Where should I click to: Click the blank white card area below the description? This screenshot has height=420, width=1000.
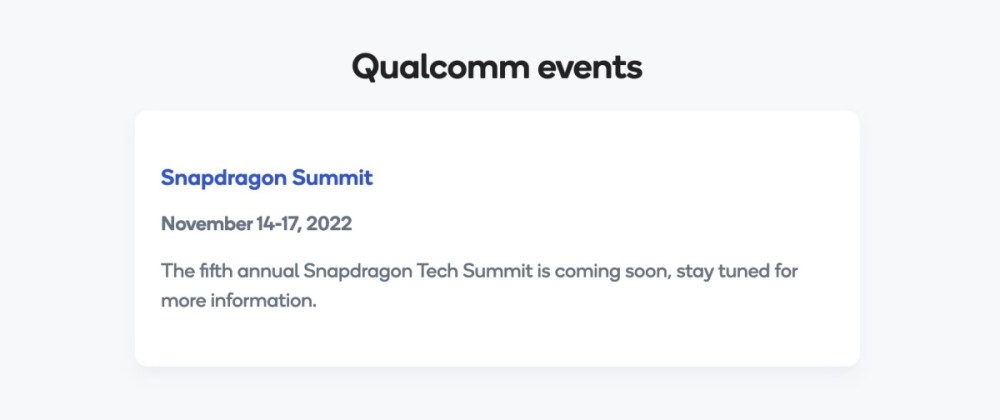tap(497, 338)
